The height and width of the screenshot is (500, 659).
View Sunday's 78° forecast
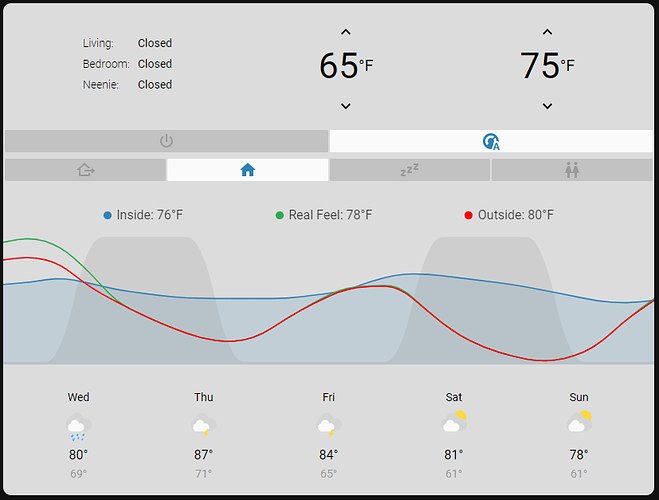579,455
